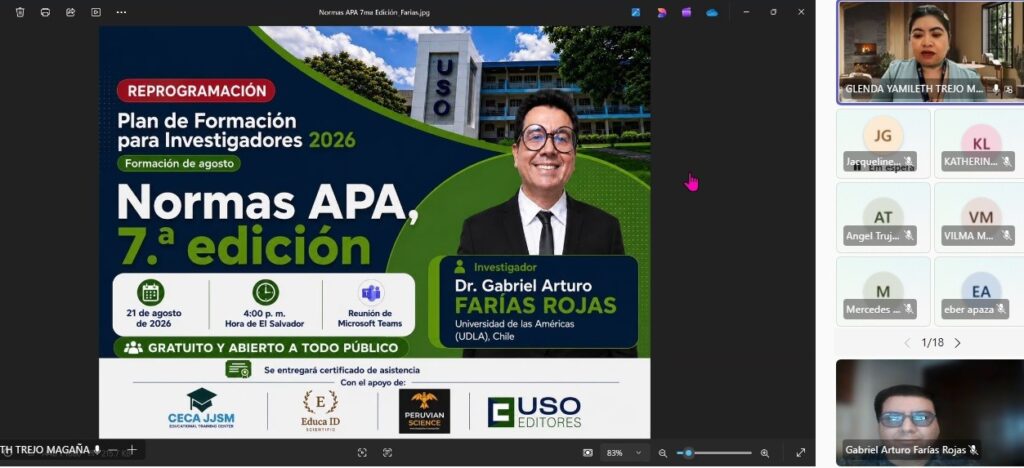Viewport: 1024px width, 468px height.
Task: Open the three-dot more options menu
Action: (x=121, y=12)
